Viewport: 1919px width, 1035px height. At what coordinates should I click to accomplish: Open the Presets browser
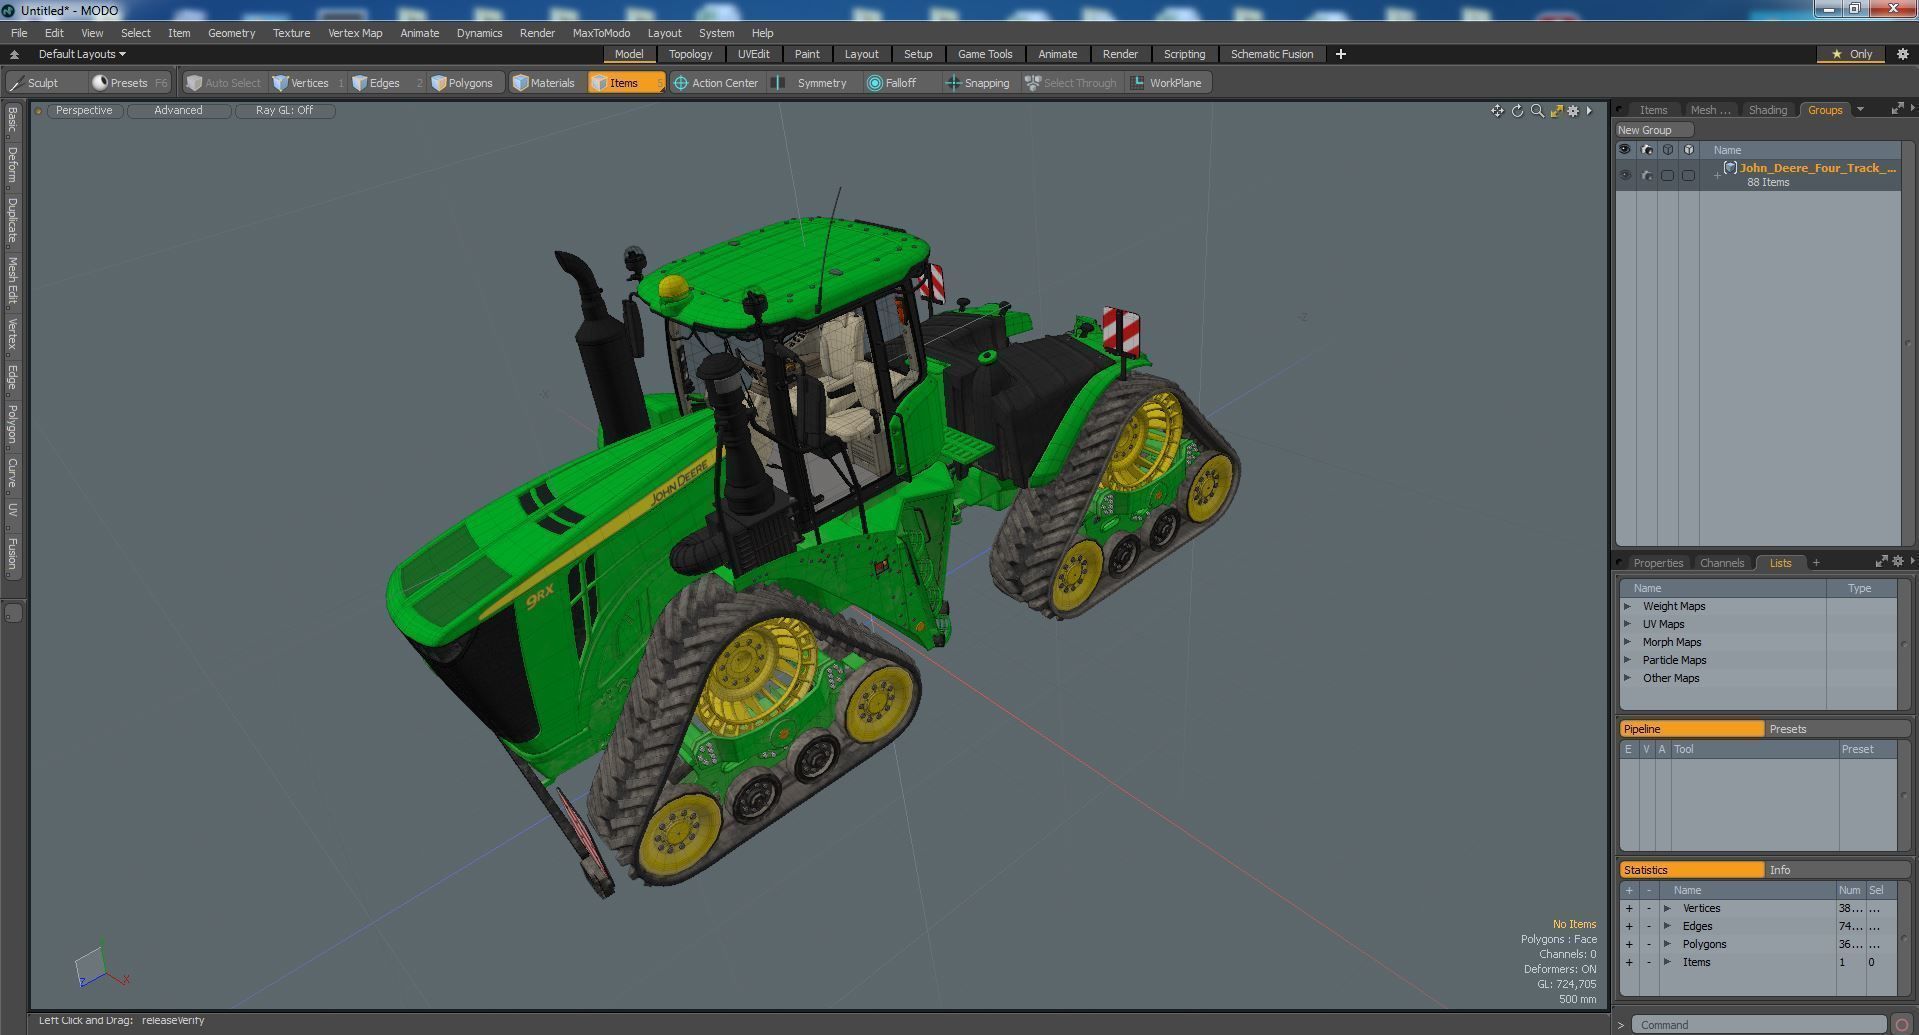[x=128, y=83]
